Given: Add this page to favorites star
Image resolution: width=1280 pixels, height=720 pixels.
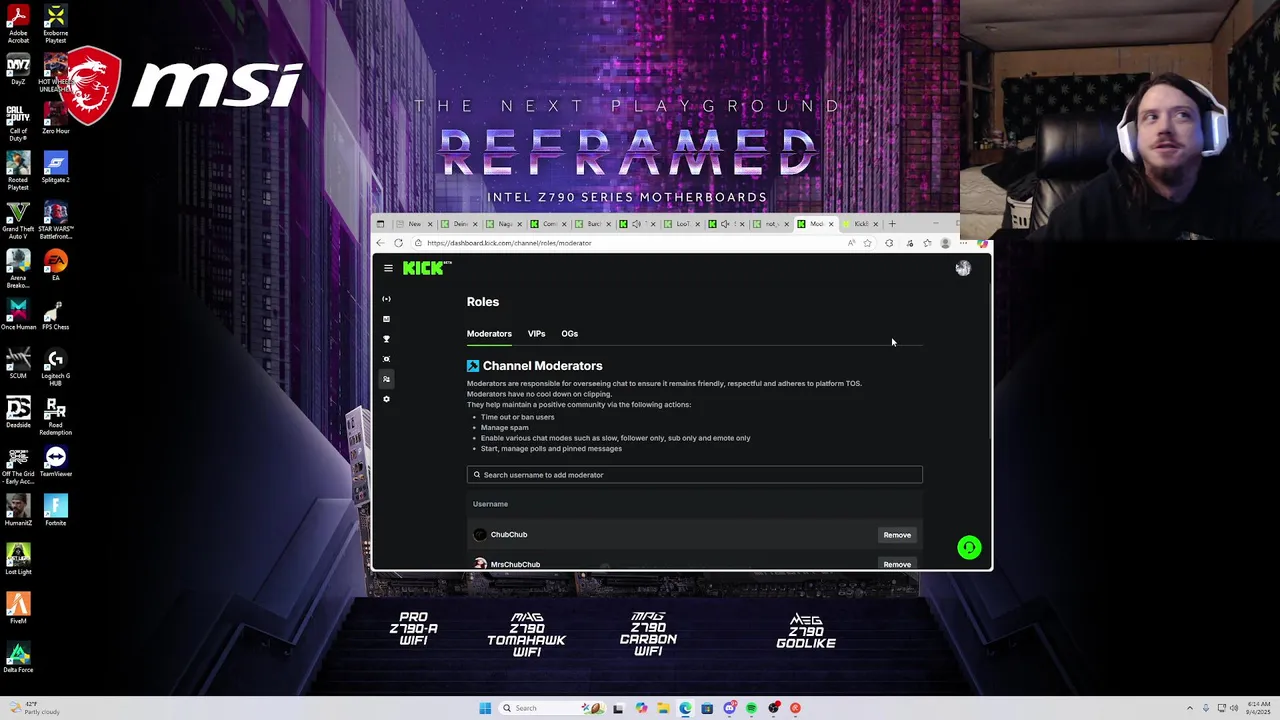Looking at the screenshot, I should point(867,243).
